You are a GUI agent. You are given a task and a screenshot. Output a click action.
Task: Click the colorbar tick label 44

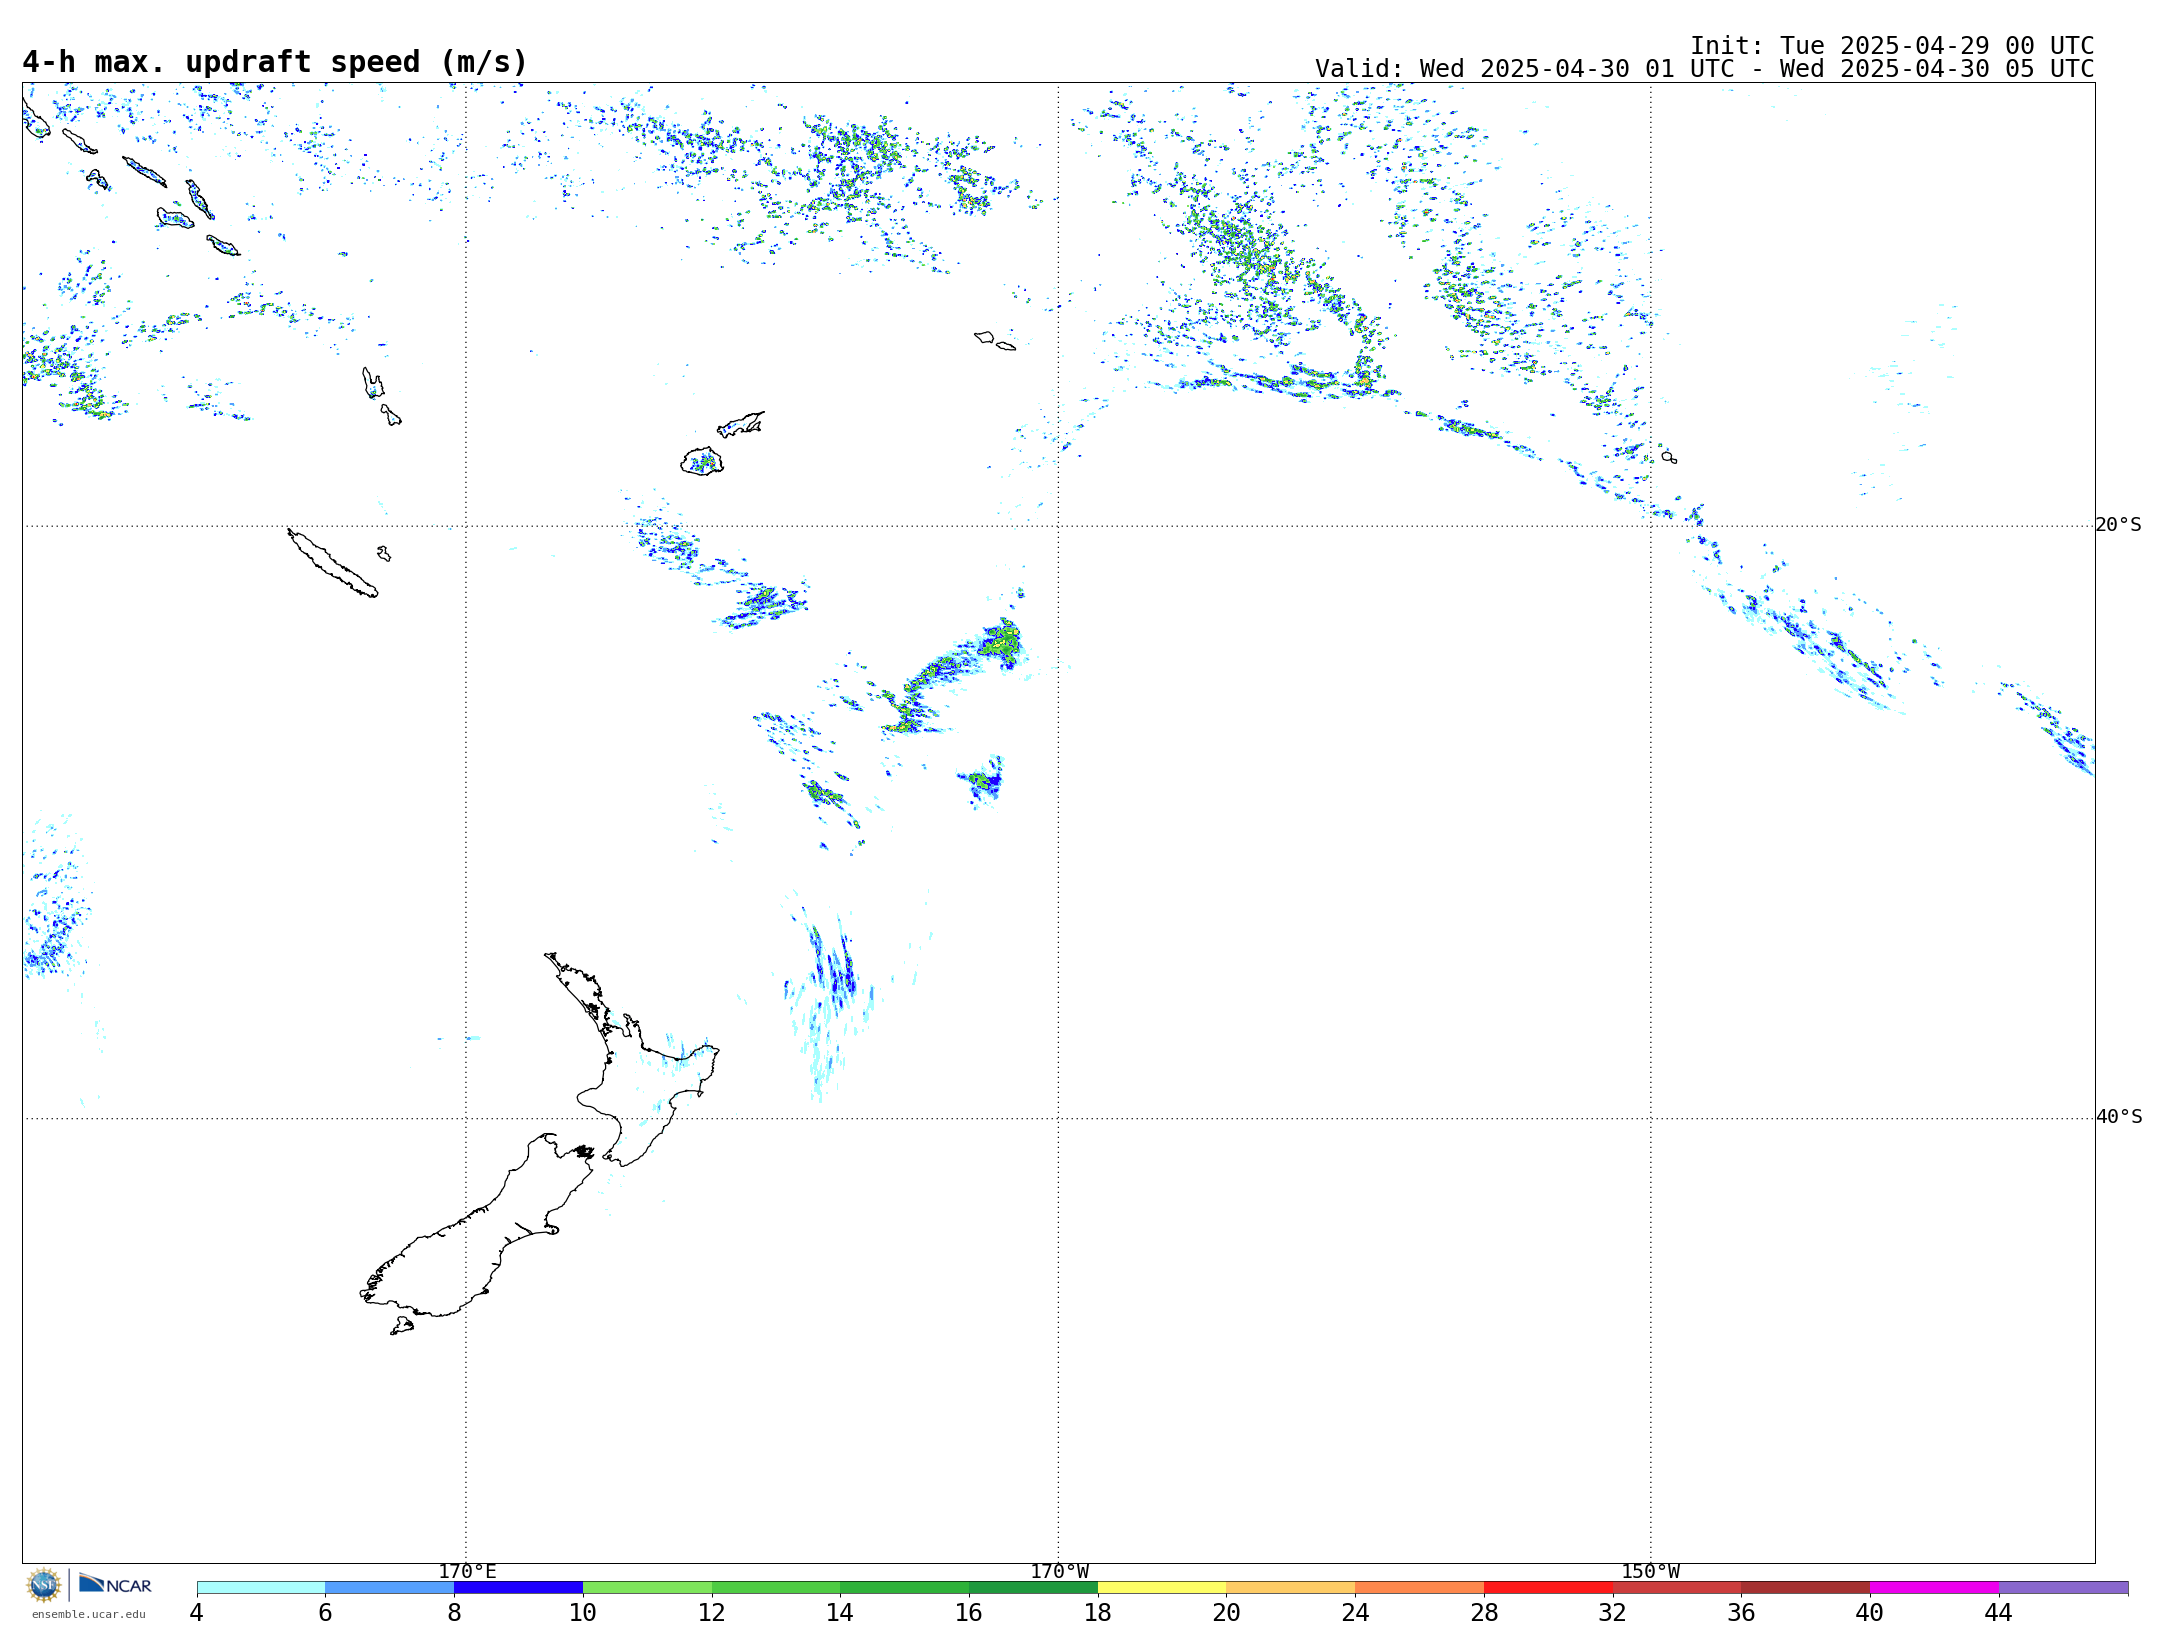(x=1999, y=1612)
